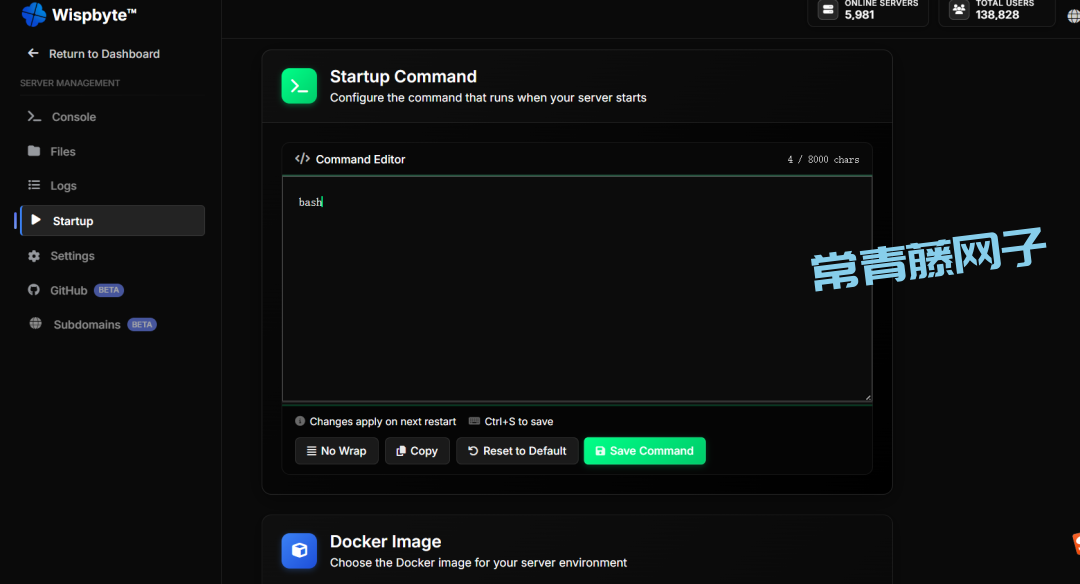Screen dimensions: 1080x584
Task: Copy the startup command
Action: point(417,451)
